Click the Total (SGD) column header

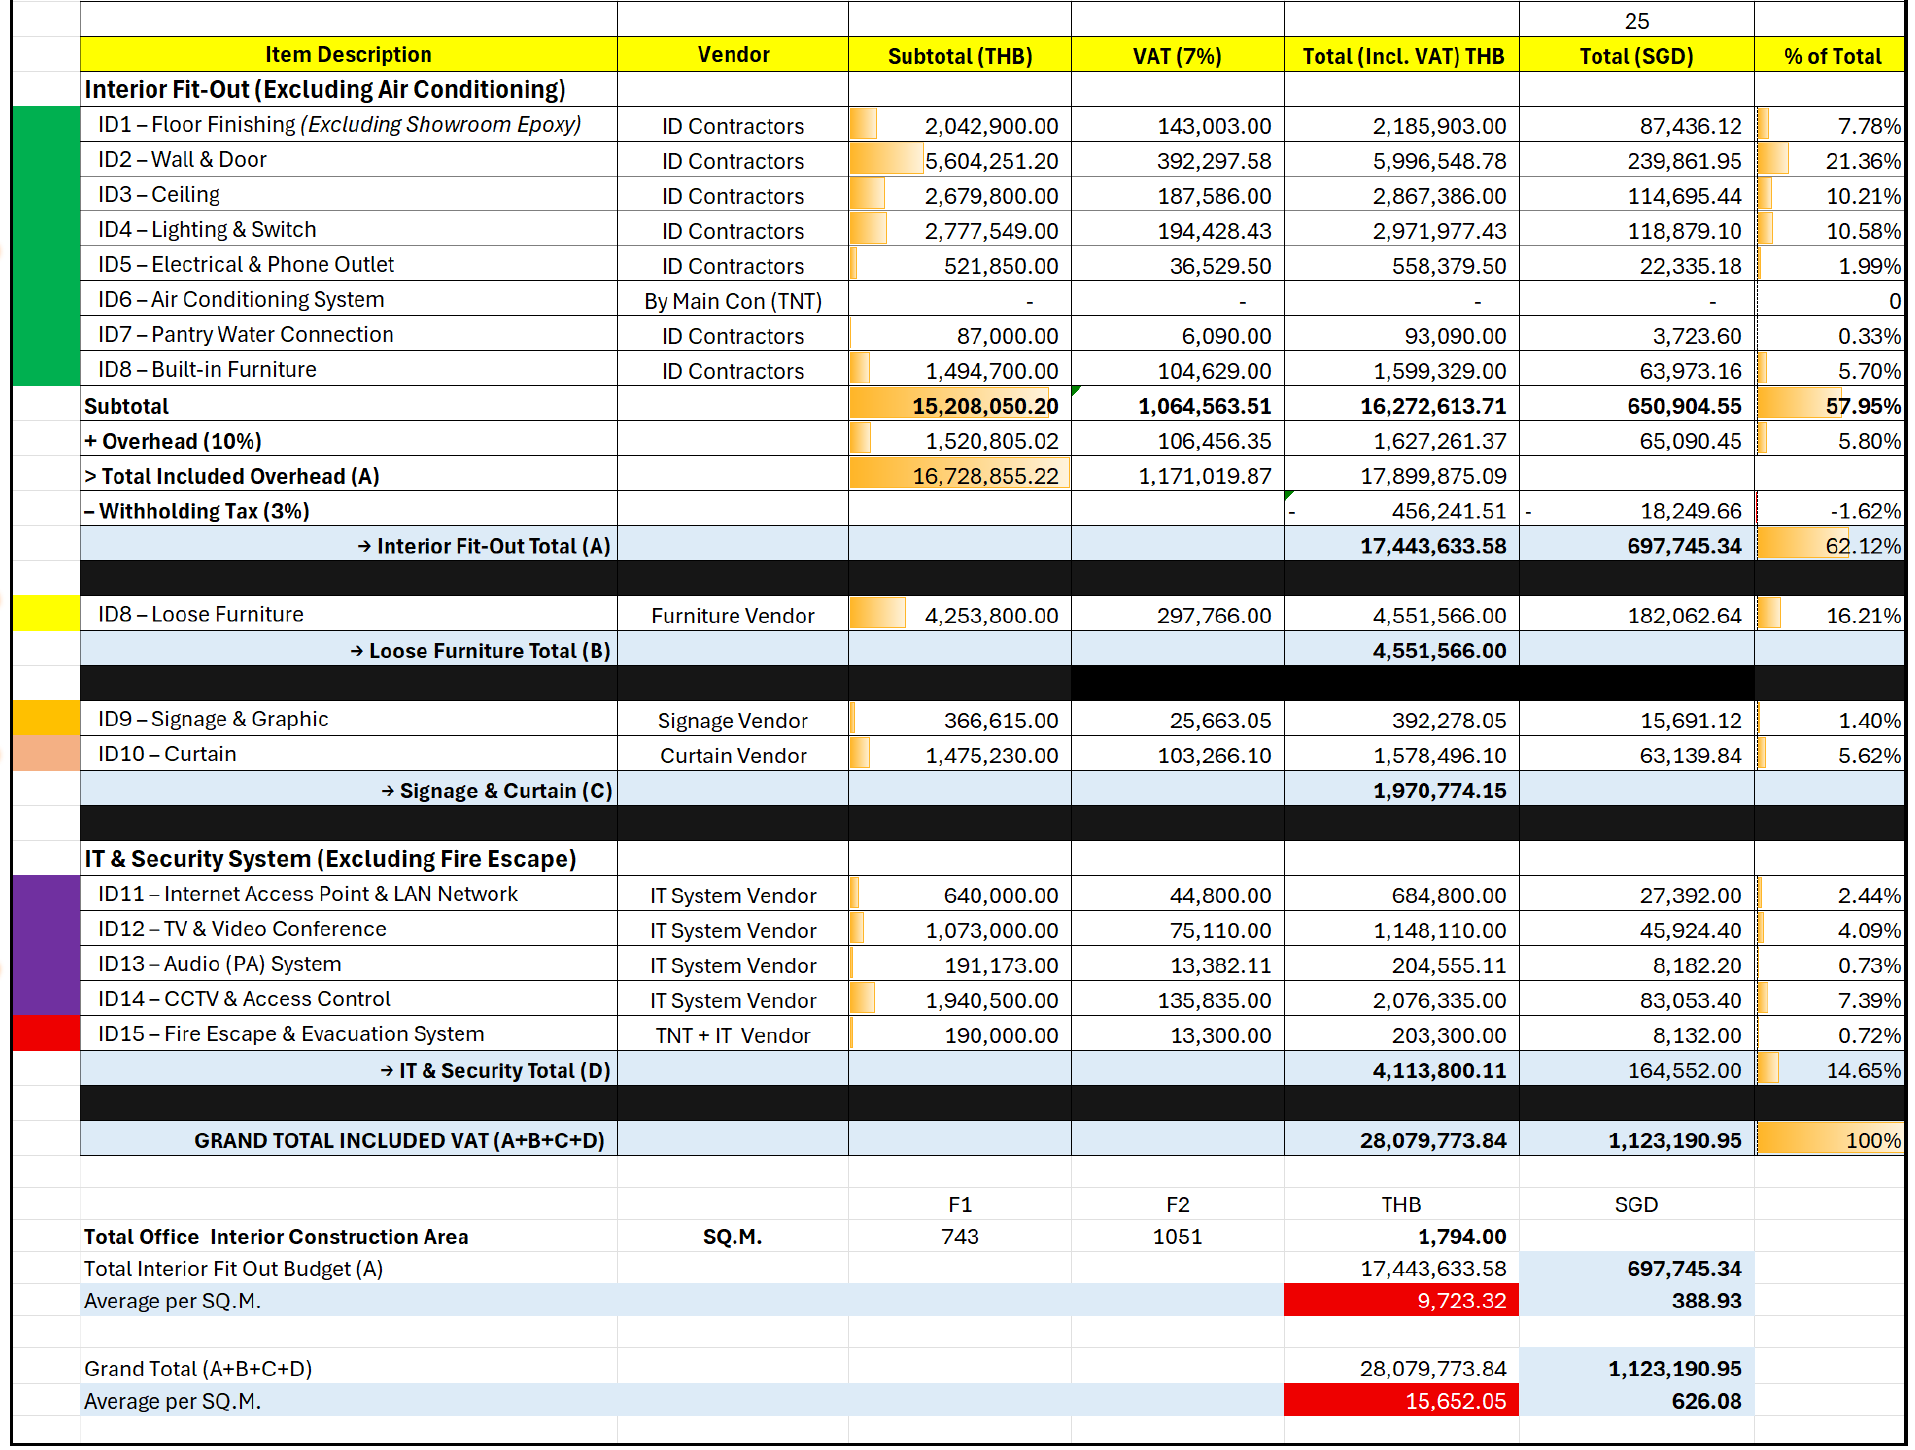pyautogui.click(x=1635, y=56)
